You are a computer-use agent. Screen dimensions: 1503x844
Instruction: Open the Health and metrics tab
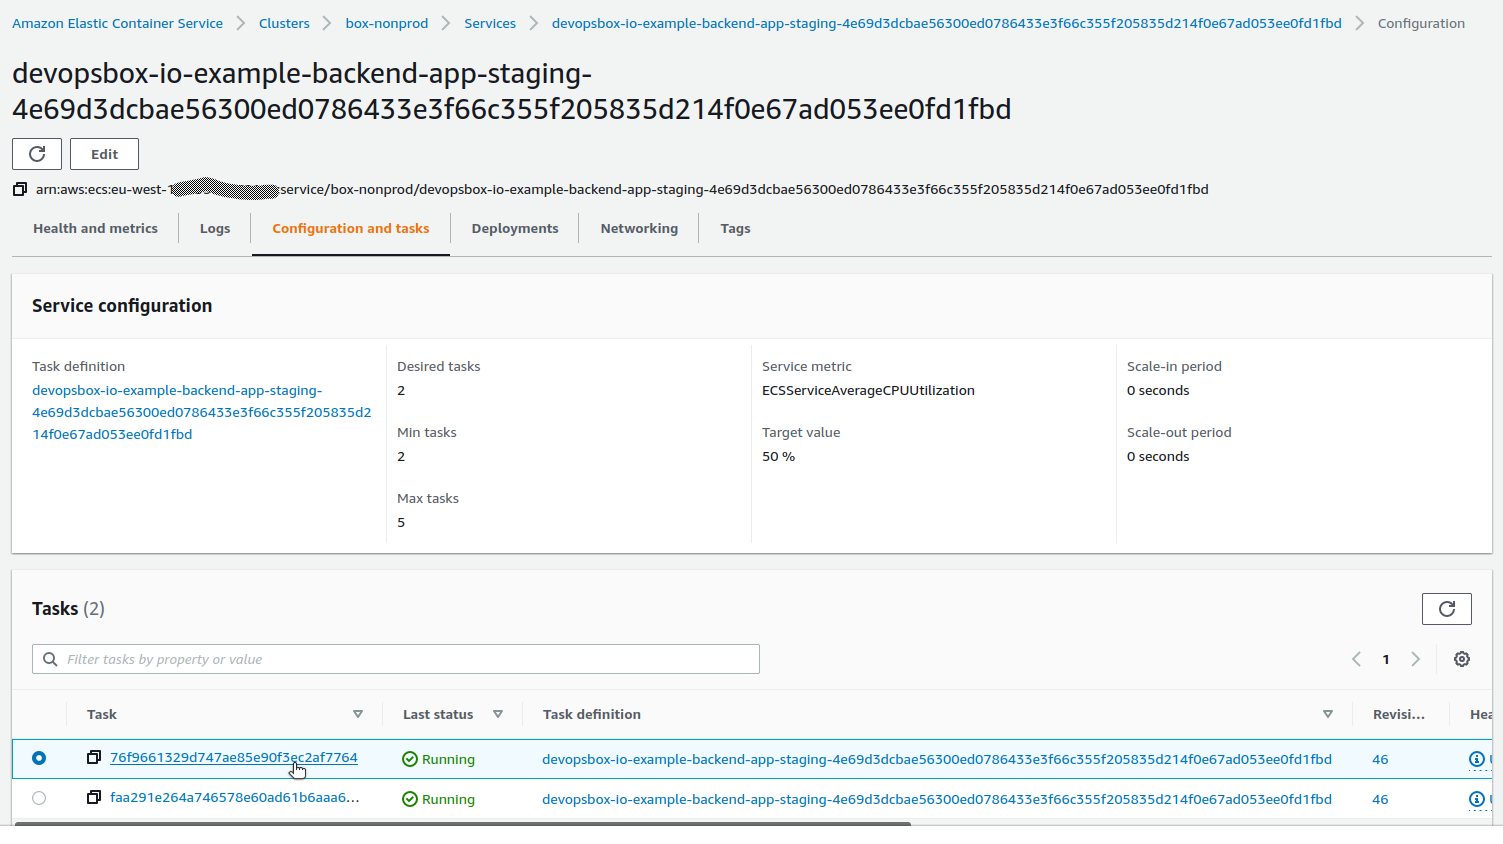click(x=95, y=229)
